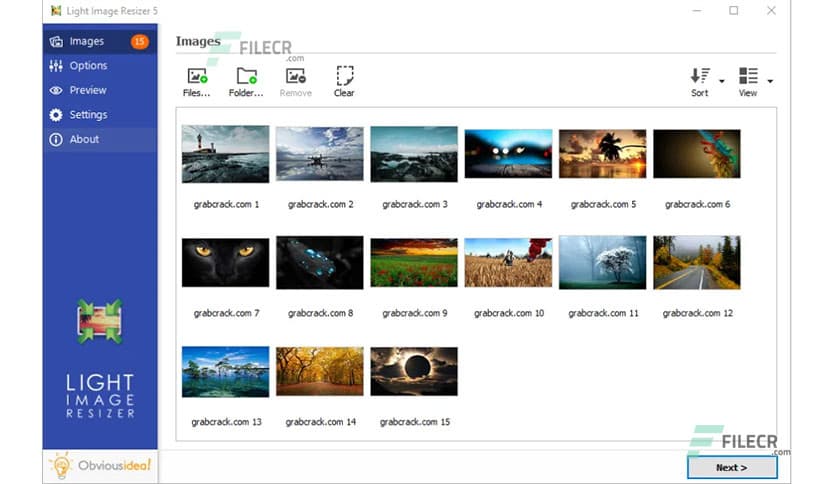Open Settings from the sidebar
Image resolution: width=836 pixels, height=484 pixels.
[x=100, y=115]
